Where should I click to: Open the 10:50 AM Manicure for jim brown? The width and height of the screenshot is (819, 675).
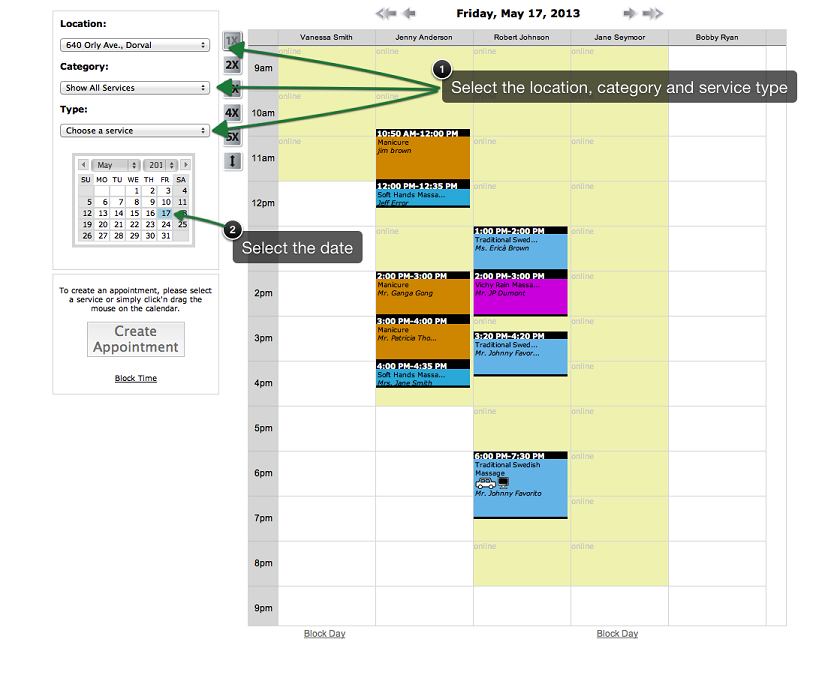point(423,154)
